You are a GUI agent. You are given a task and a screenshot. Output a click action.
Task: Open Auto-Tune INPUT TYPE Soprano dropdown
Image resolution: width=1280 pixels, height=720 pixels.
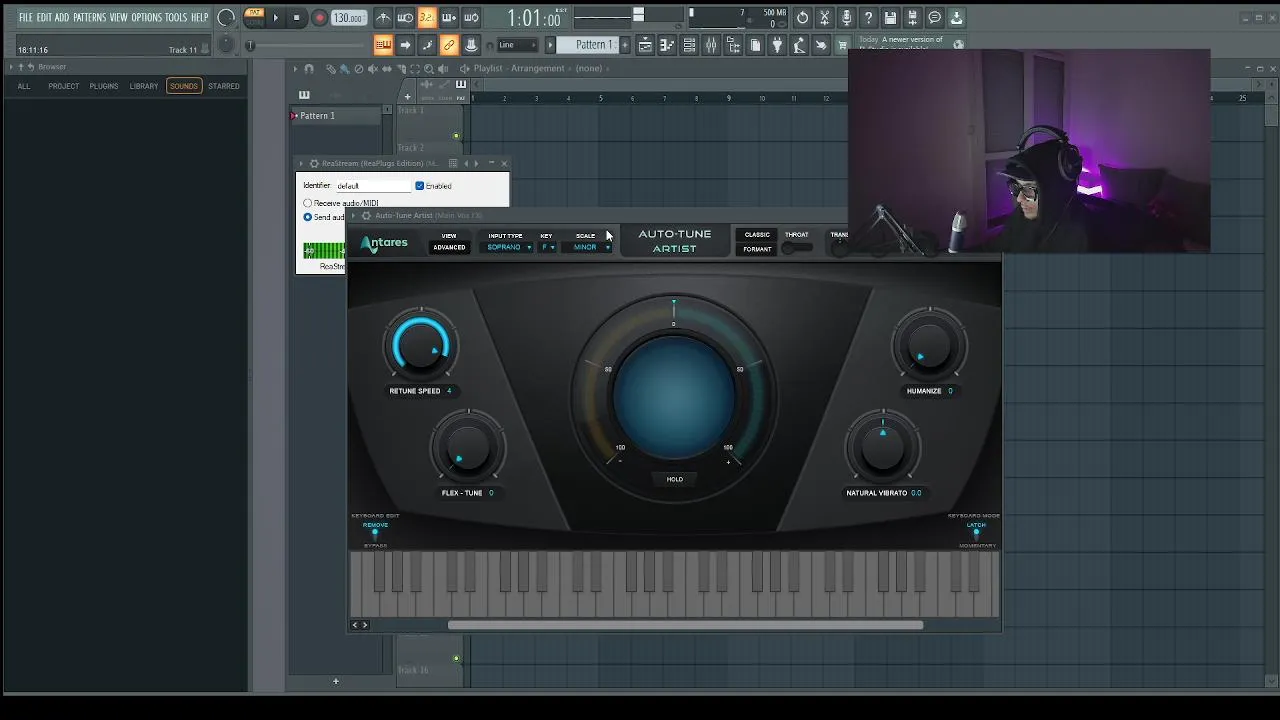pos(509,247)
